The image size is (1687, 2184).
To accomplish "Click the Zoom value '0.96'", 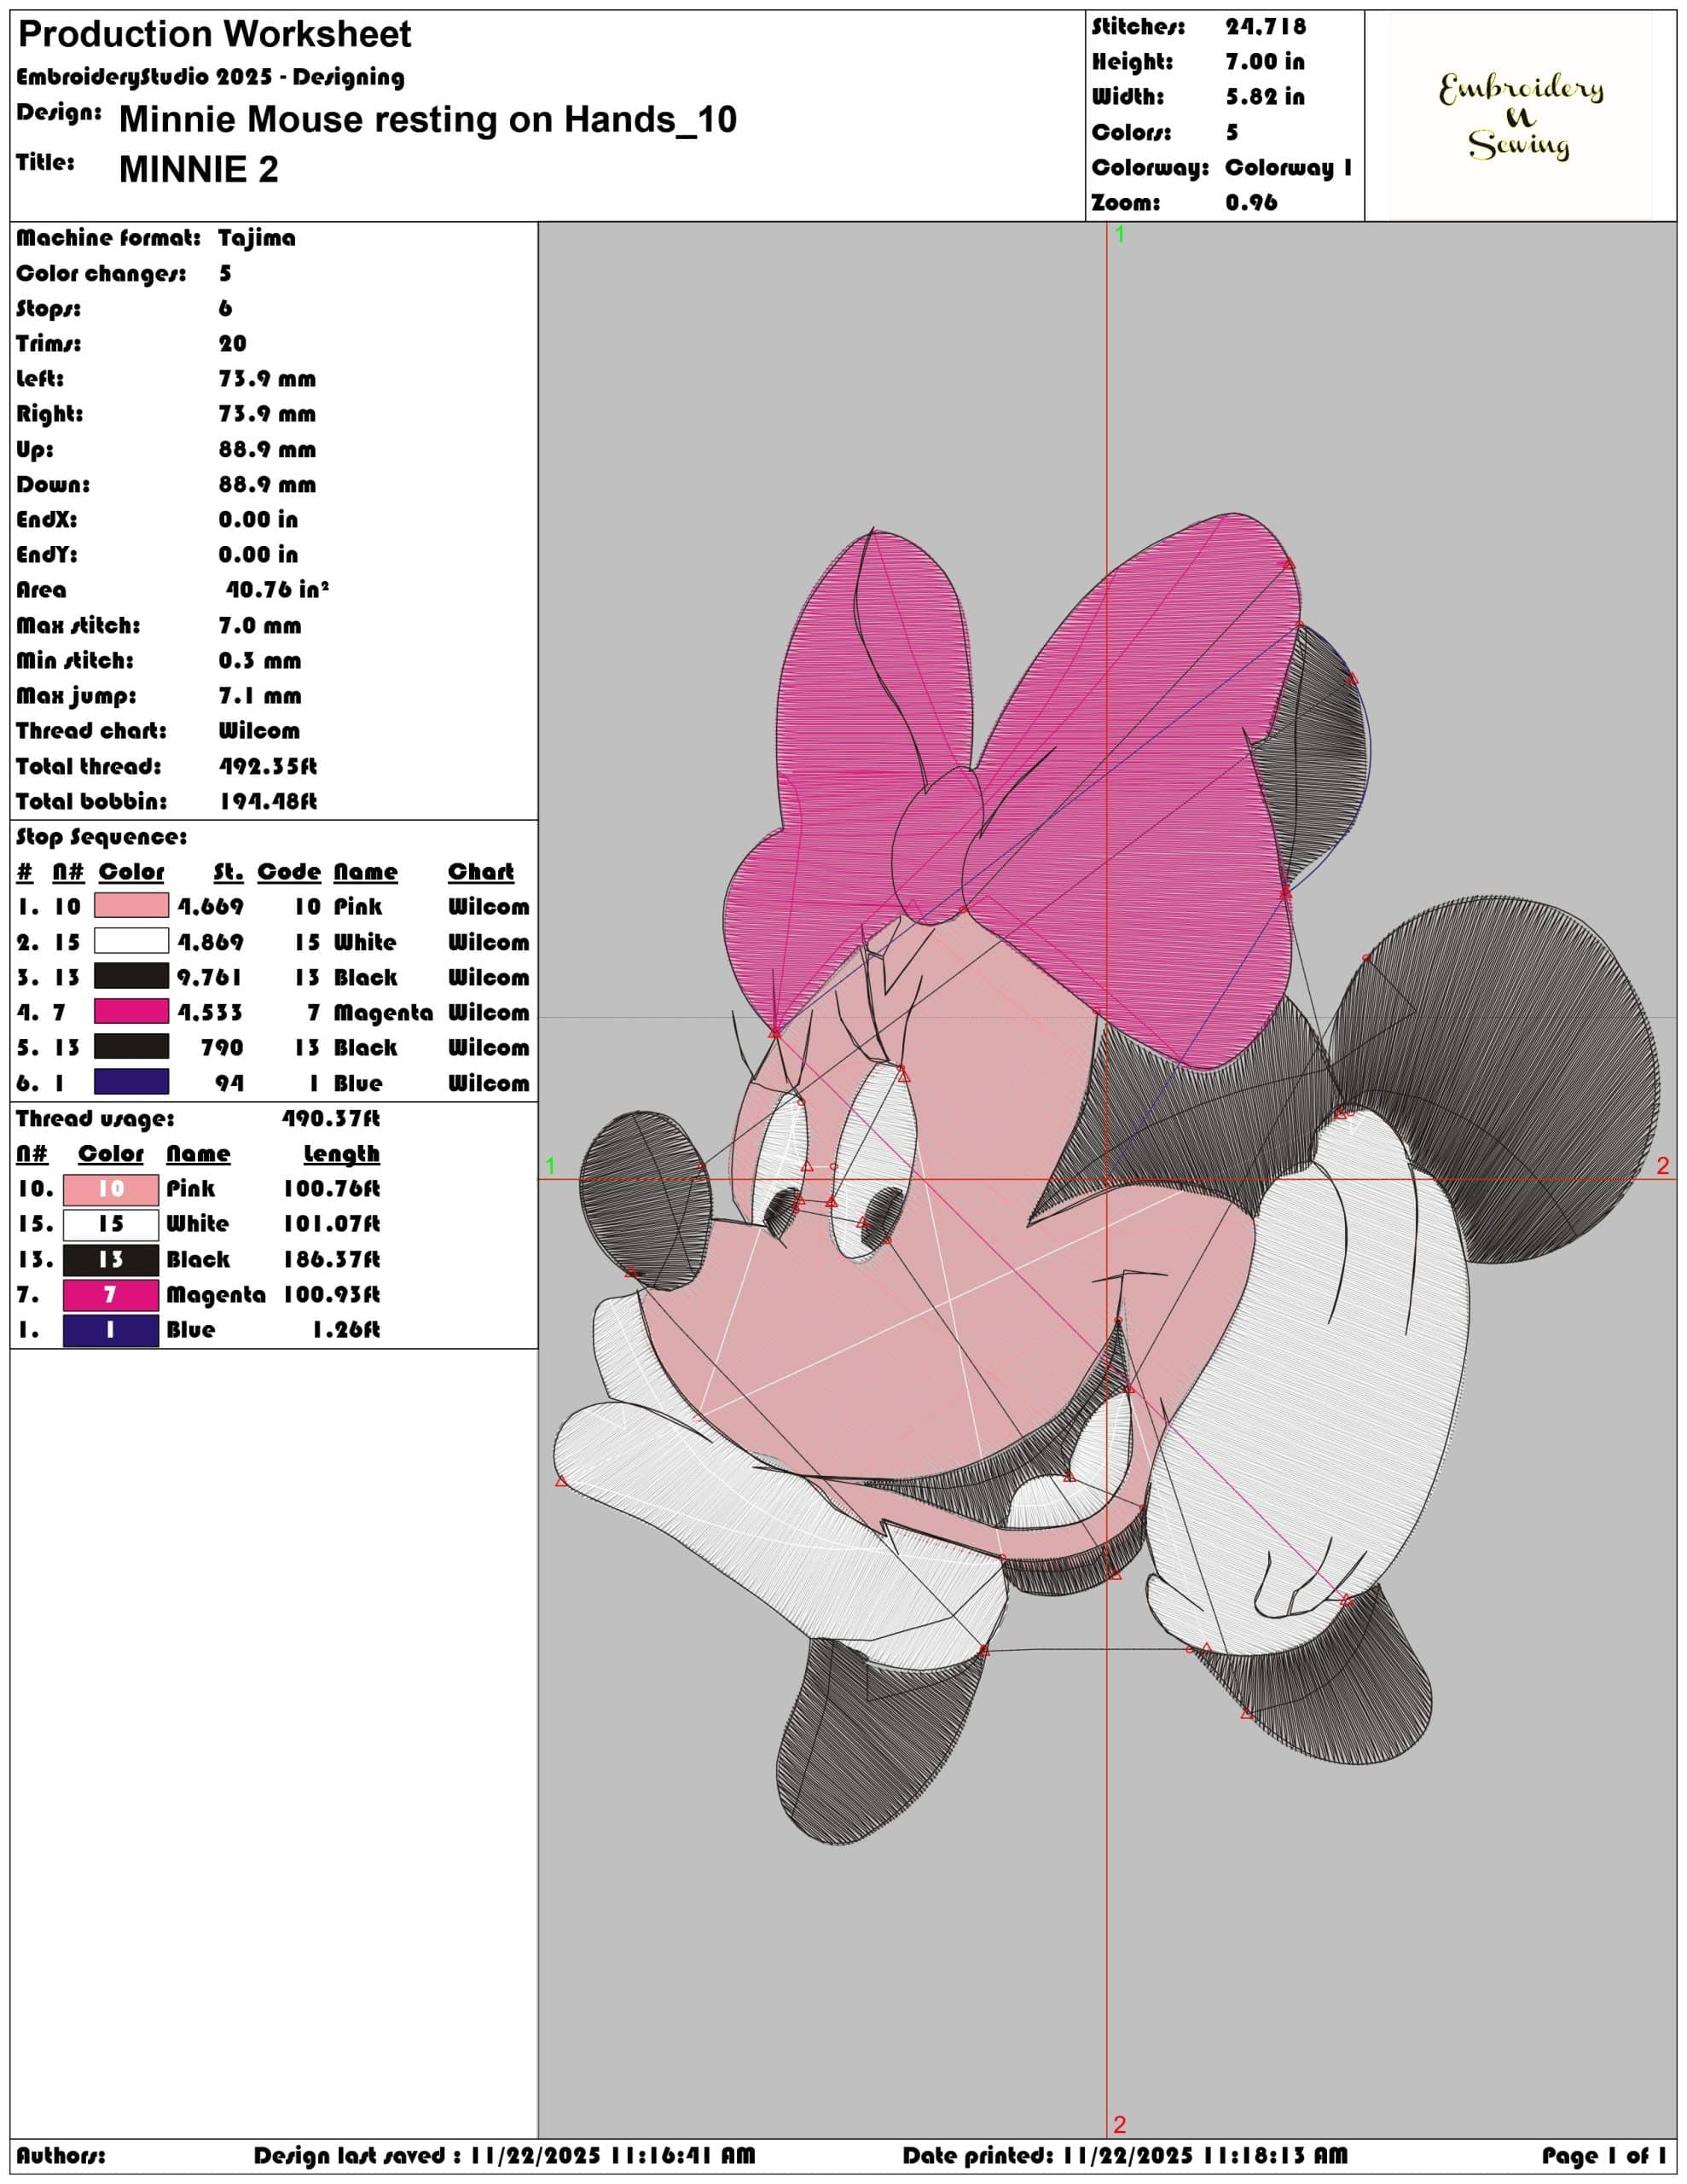I will coord(1251,202).
